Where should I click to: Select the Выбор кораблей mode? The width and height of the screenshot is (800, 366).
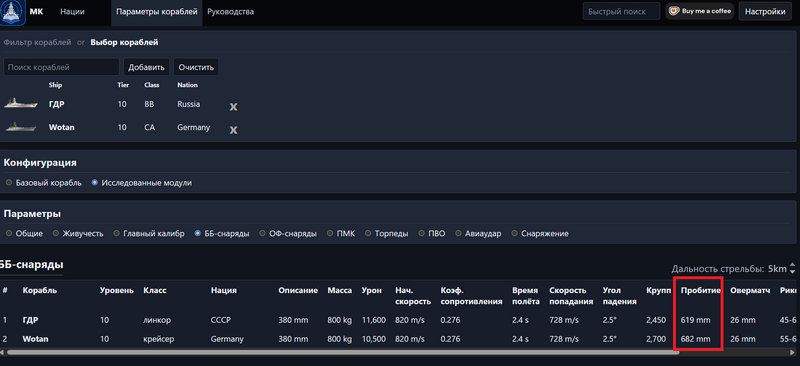tap(124, 42)
